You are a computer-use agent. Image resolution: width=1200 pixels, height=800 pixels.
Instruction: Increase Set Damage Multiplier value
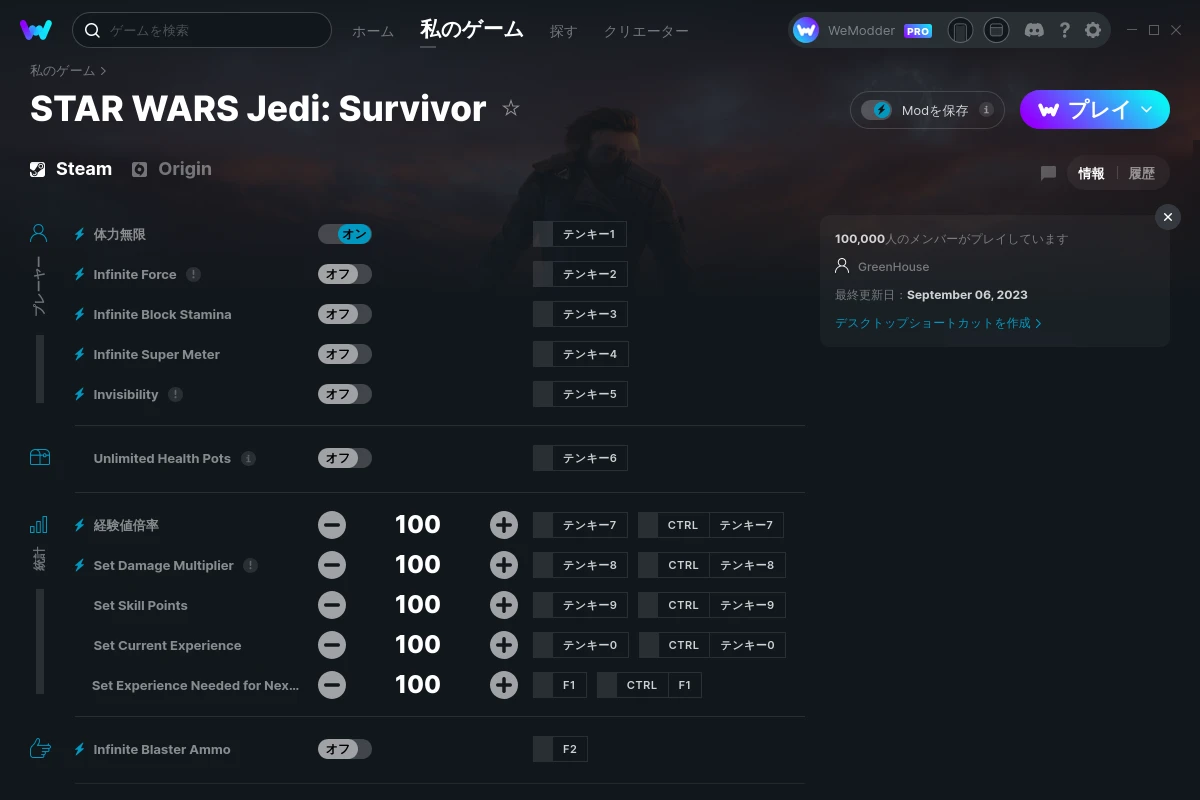(504, 565)
